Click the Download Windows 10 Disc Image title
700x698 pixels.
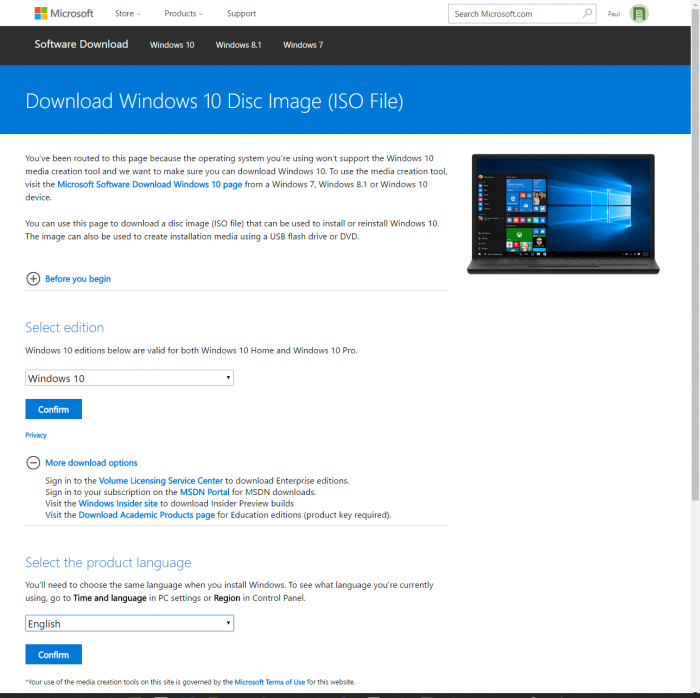click(x=214, y=101)
